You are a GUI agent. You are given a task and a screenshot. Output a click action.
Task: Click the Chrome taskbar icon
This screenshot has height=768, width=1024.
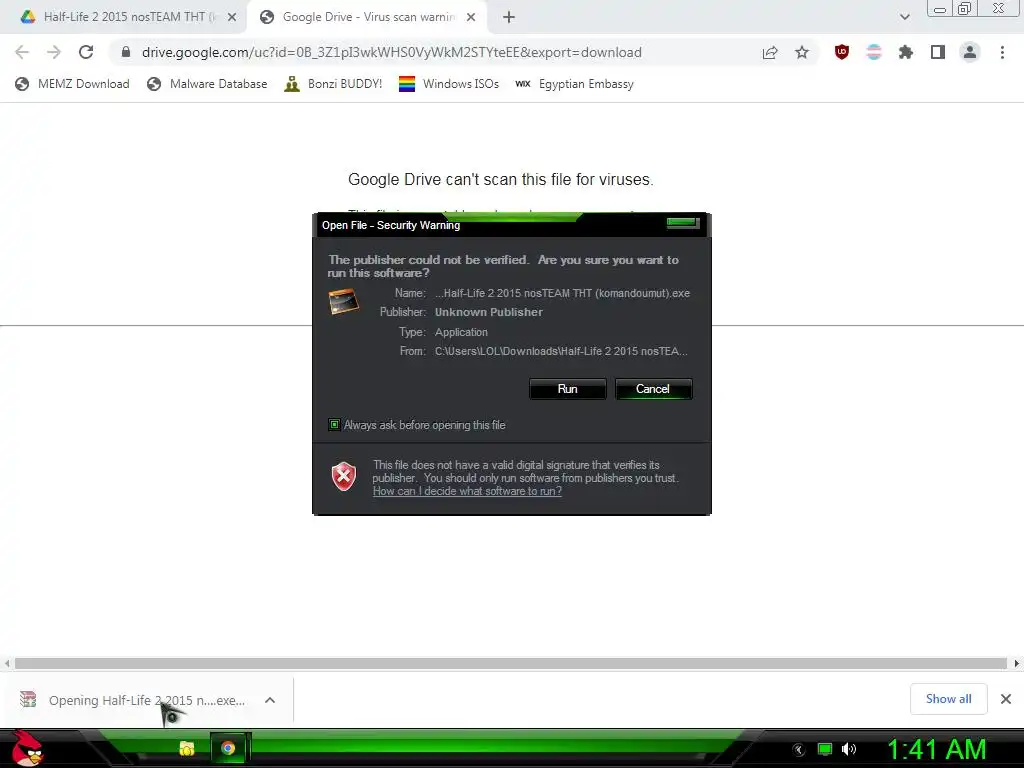(228, 748)
